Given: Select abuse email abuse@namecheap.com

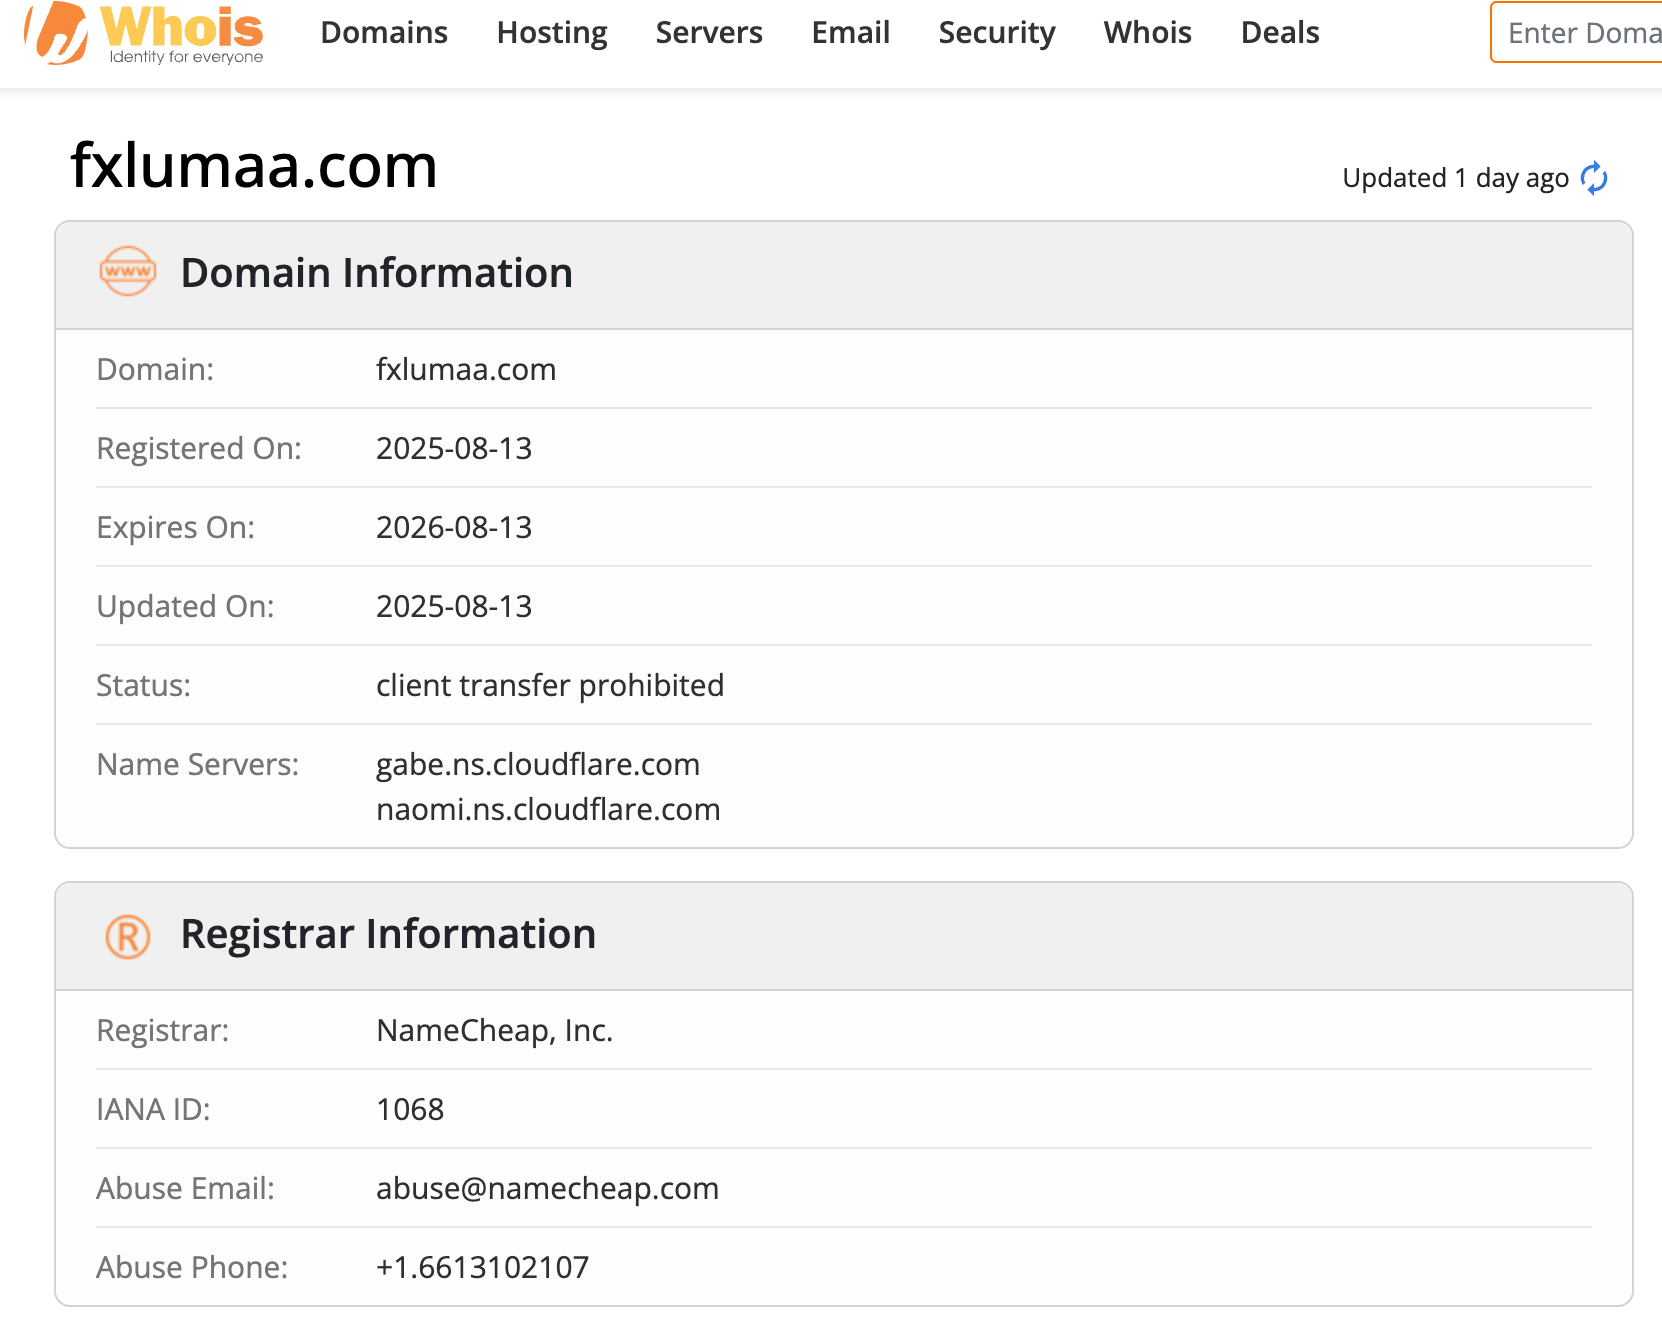Looking at the screenshot, I should click(x=547, y=1189).
